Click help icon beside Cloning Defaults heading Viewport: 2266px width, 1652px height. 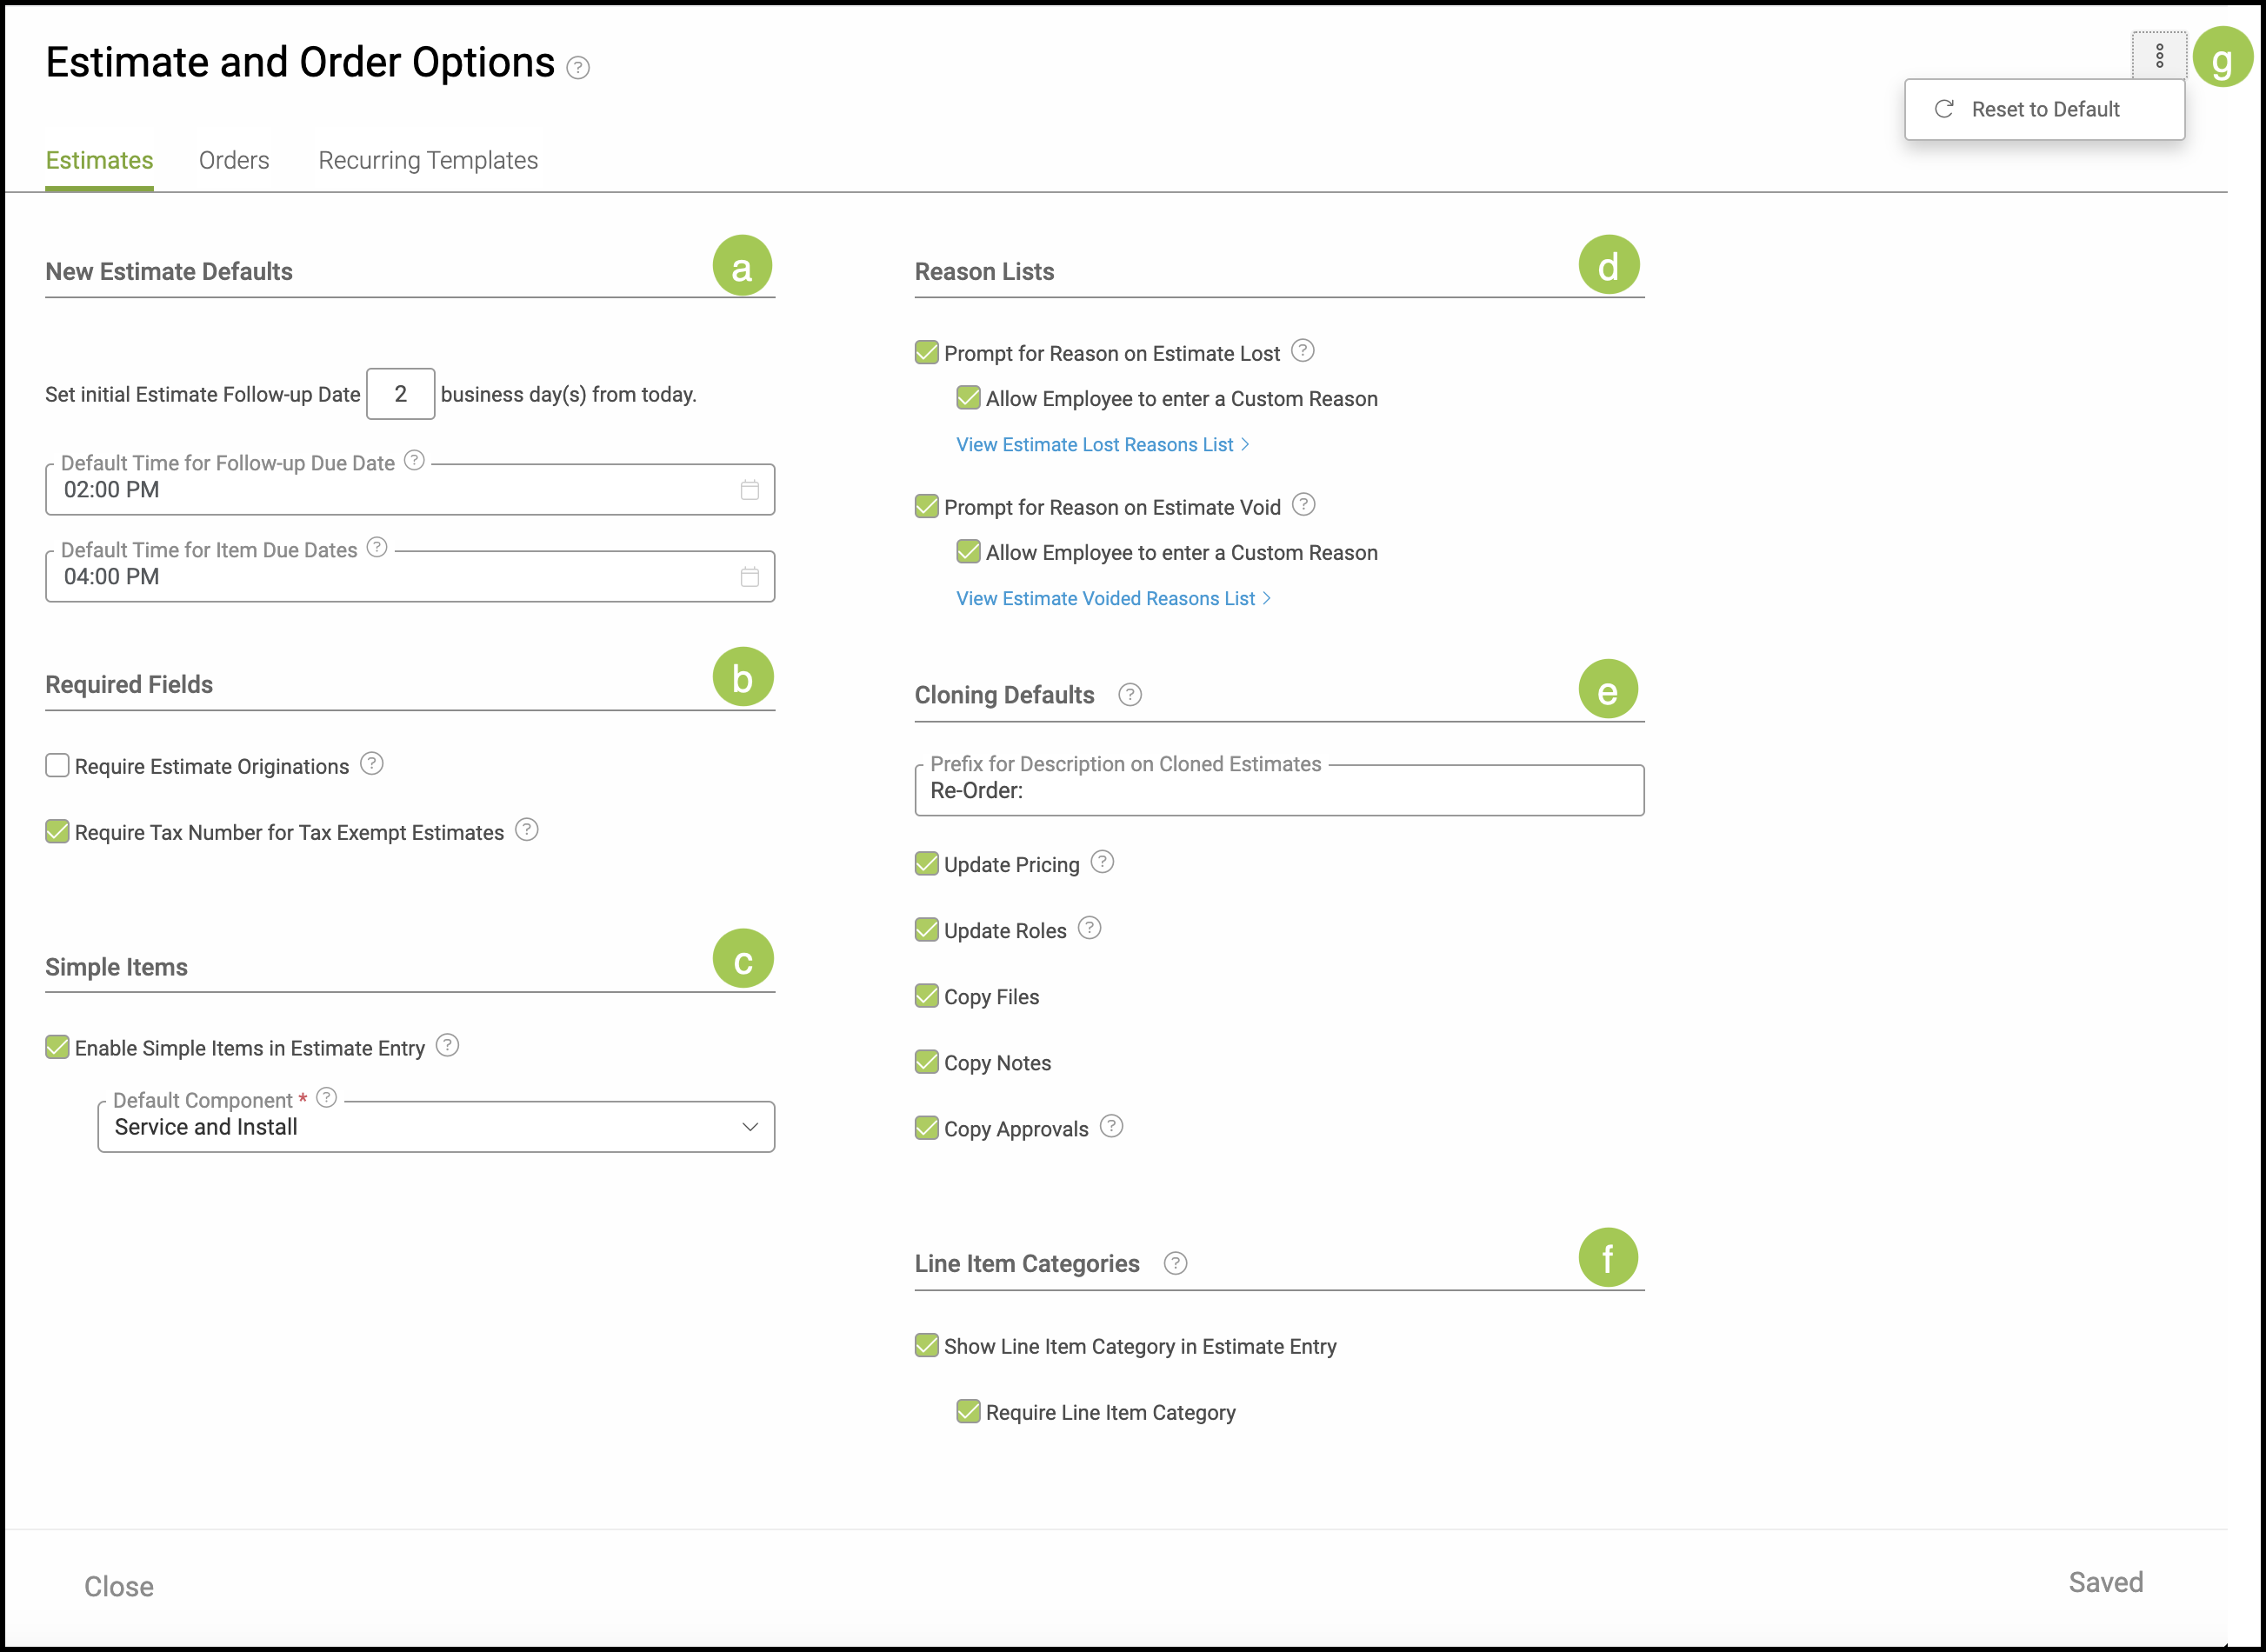pyautogui.click(x=1129, y=695)
